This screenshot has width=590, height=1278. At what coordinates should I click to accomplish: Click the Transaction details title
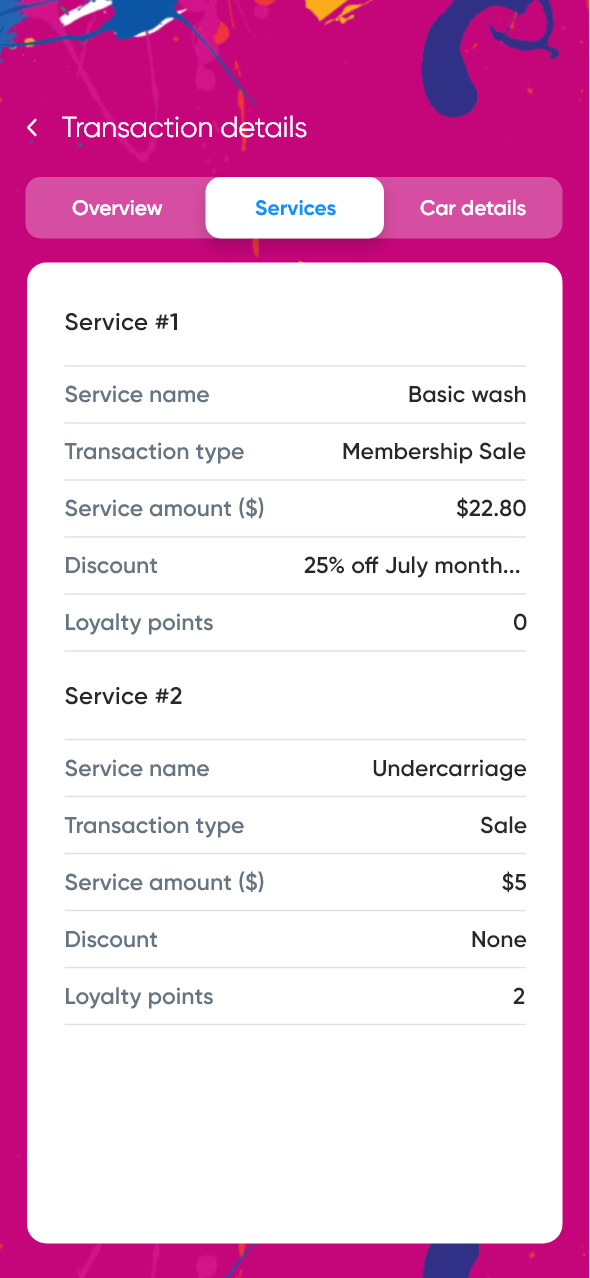click(x=184, y=128)
